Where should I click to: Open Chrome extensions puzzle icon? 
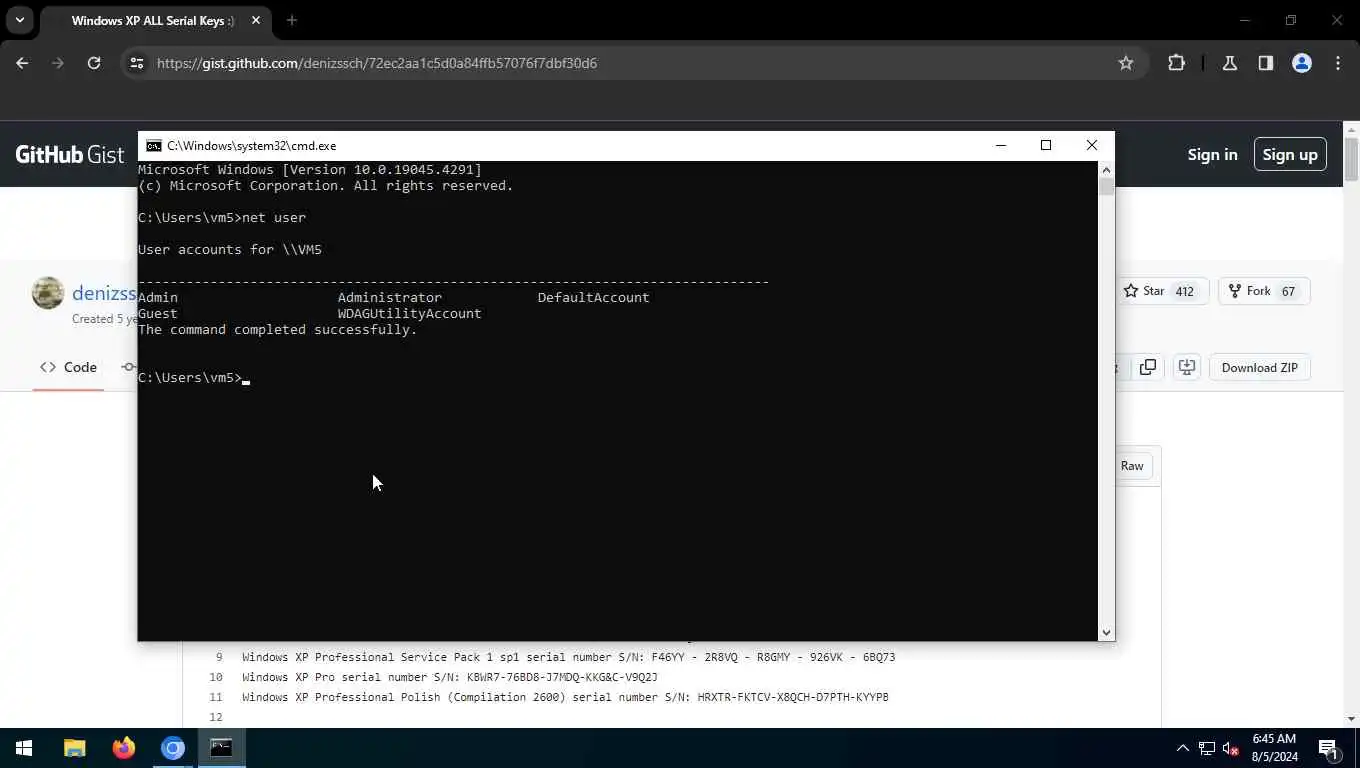(x=1176, y=63)
